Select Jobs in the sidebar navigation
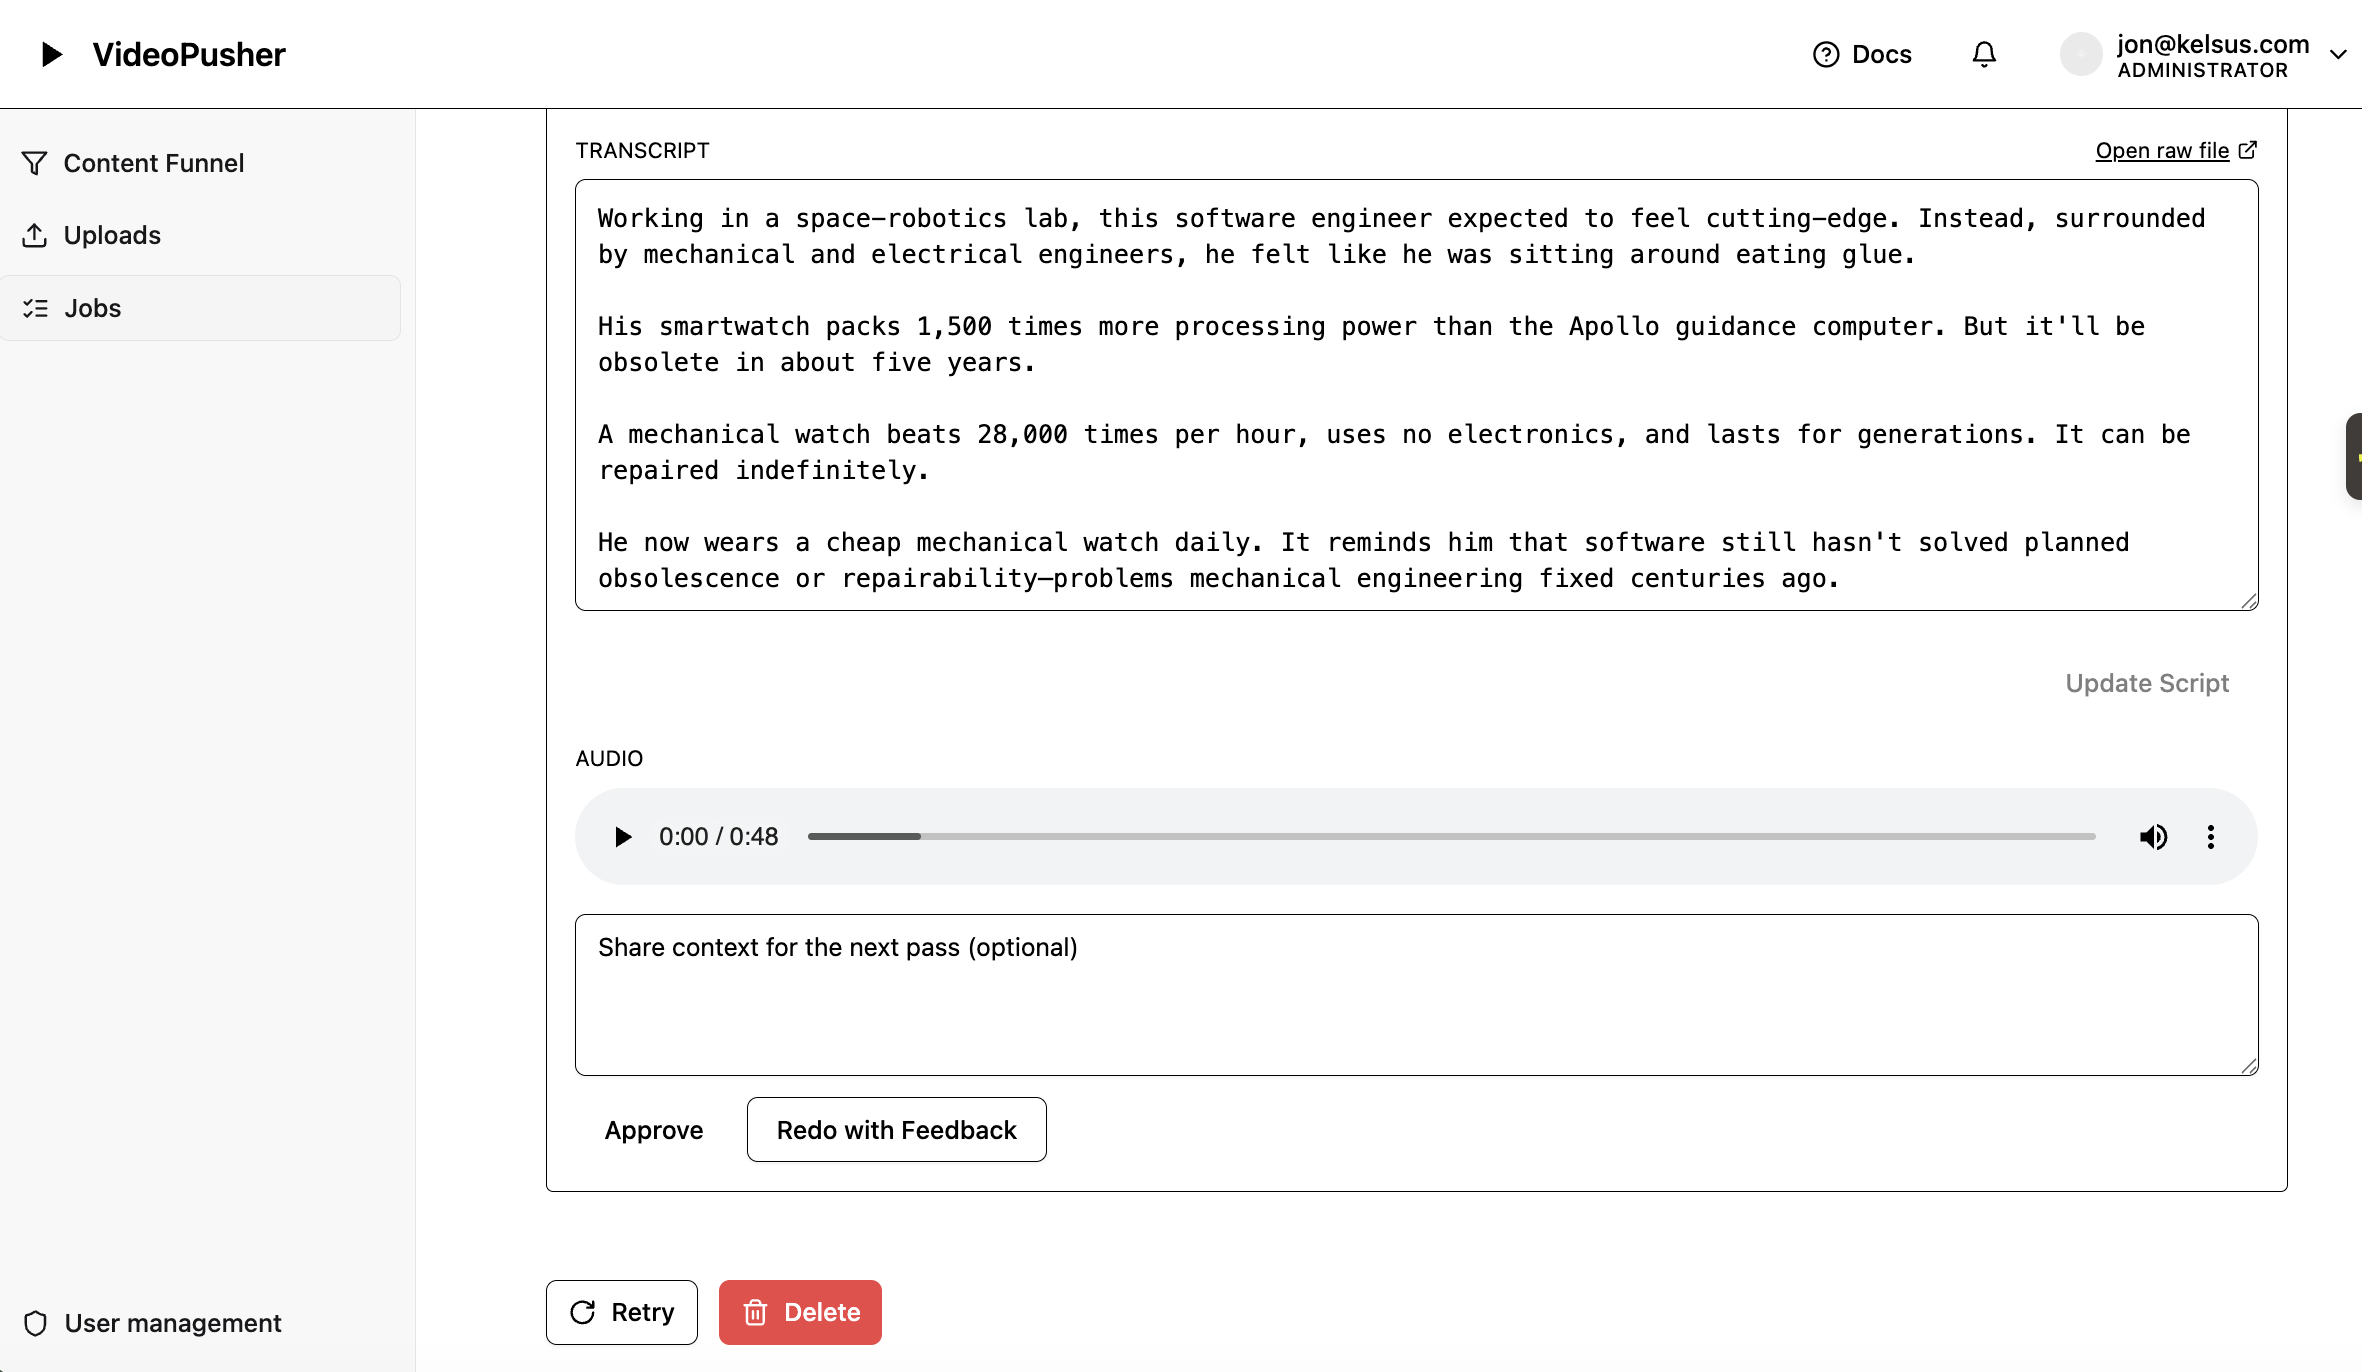The width and height of the screenshot is (2362, 1372). (93, 307)
